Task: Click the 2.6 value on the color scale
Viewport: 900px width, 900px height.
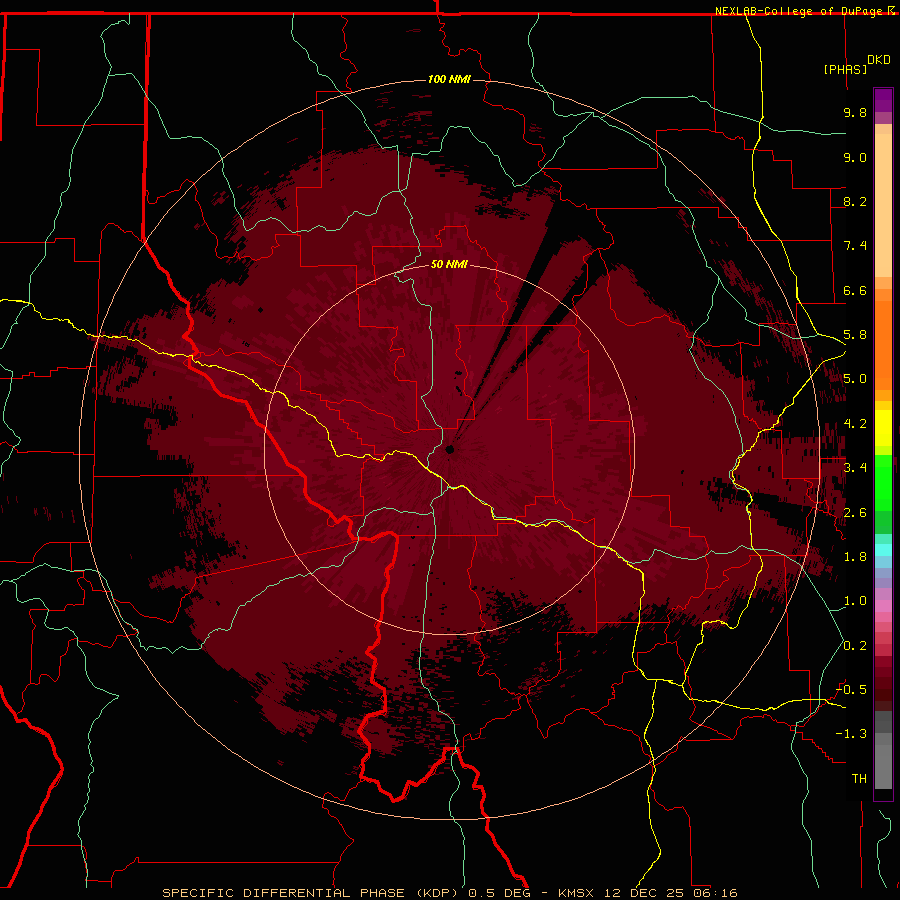Action: (855, 513)
